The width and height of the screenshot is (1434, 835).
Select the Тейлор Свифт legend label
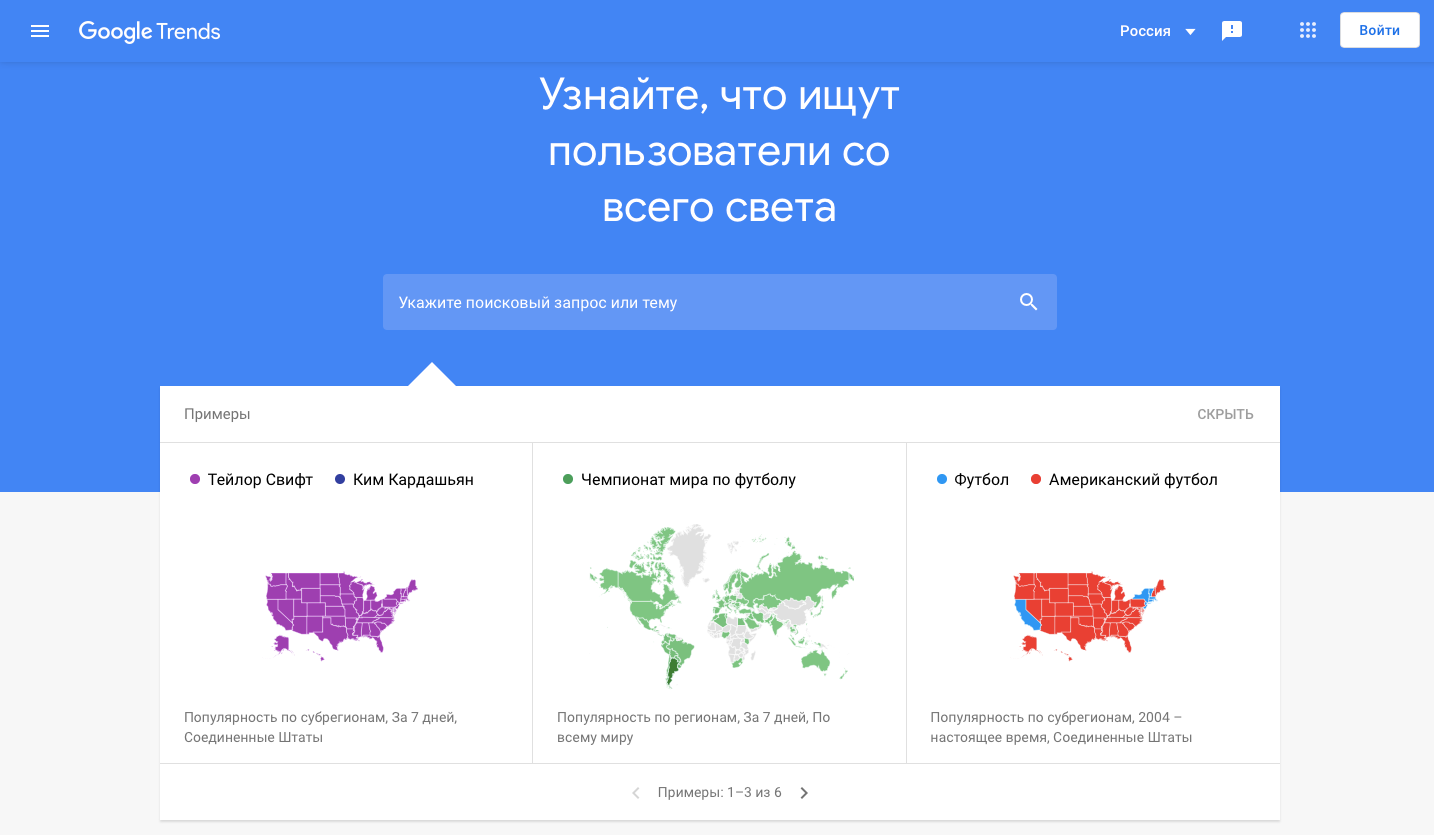point(260,480)
